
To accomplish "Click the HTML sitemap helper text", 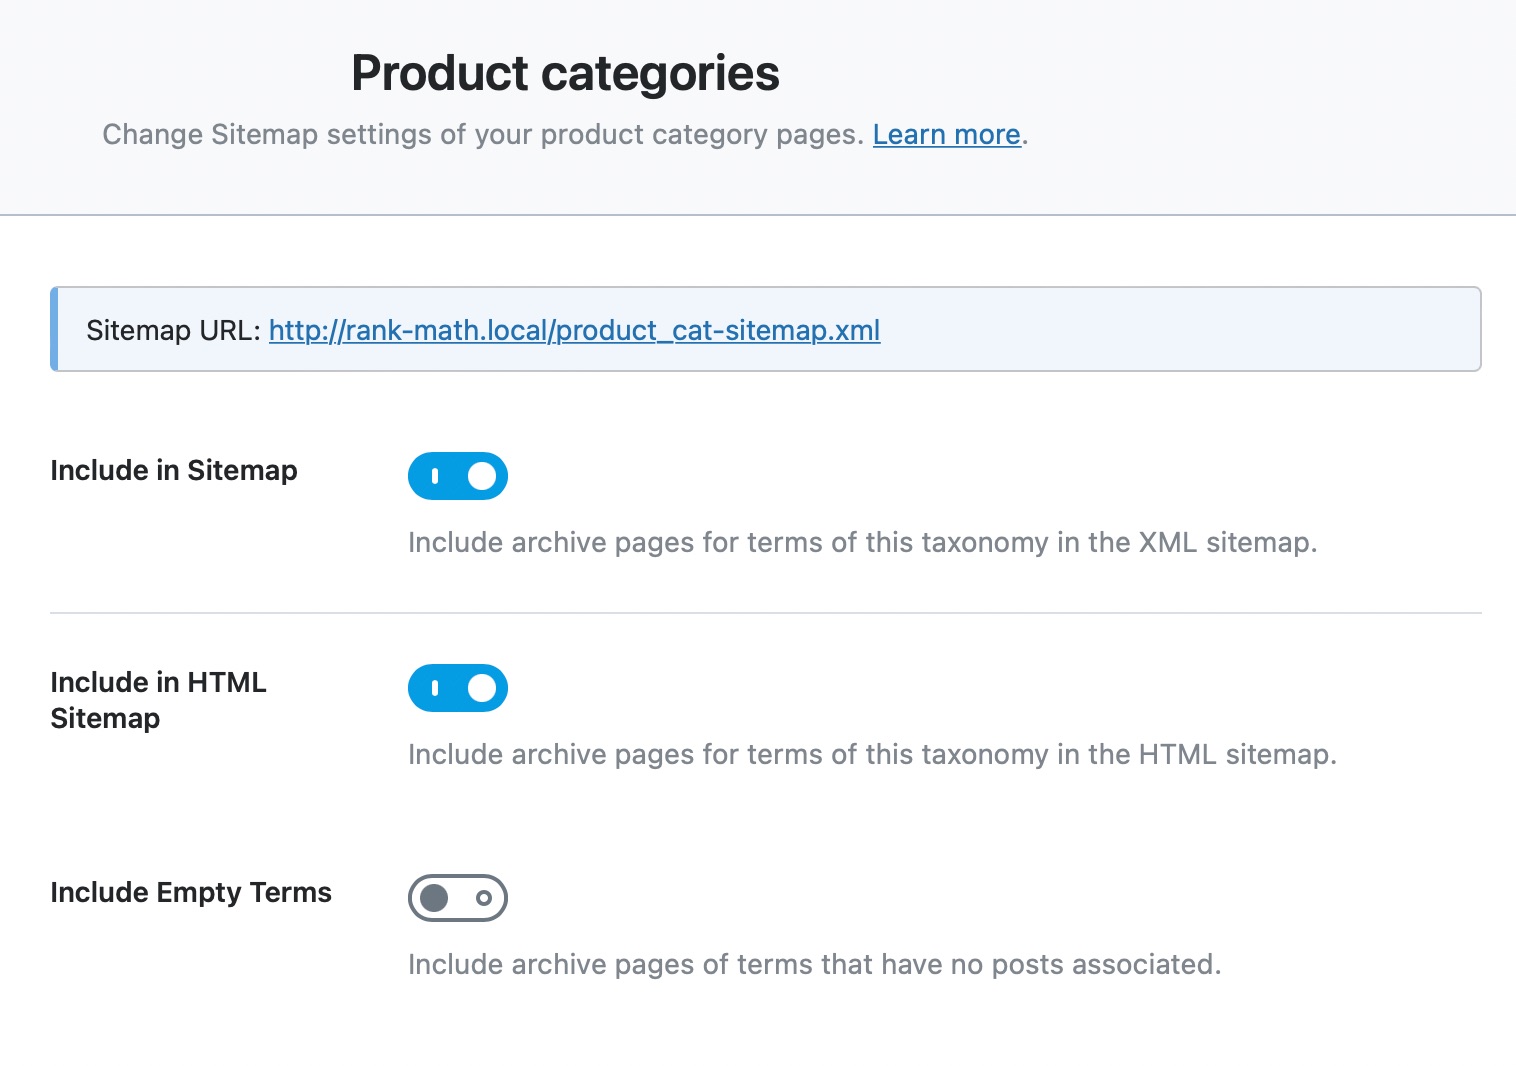I will [x=872, y=754].
